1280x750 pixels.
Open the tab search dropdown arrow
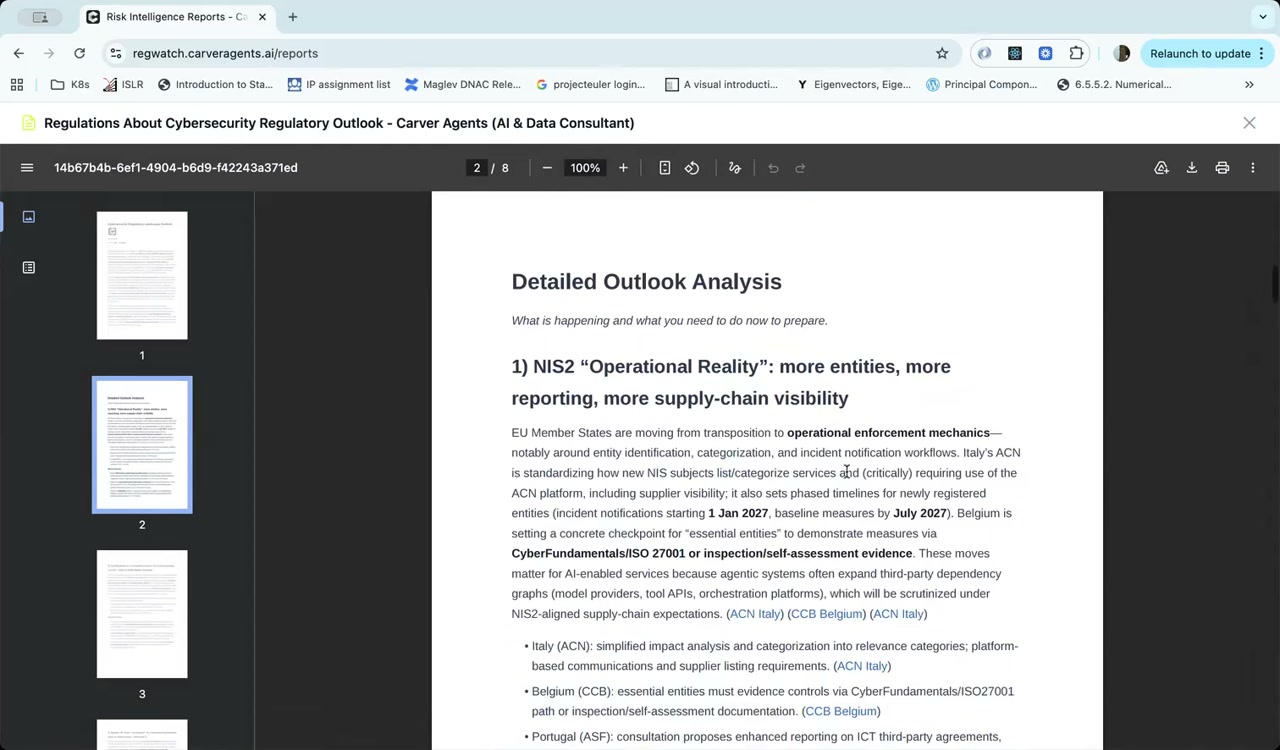click(x=1263, y=17)
